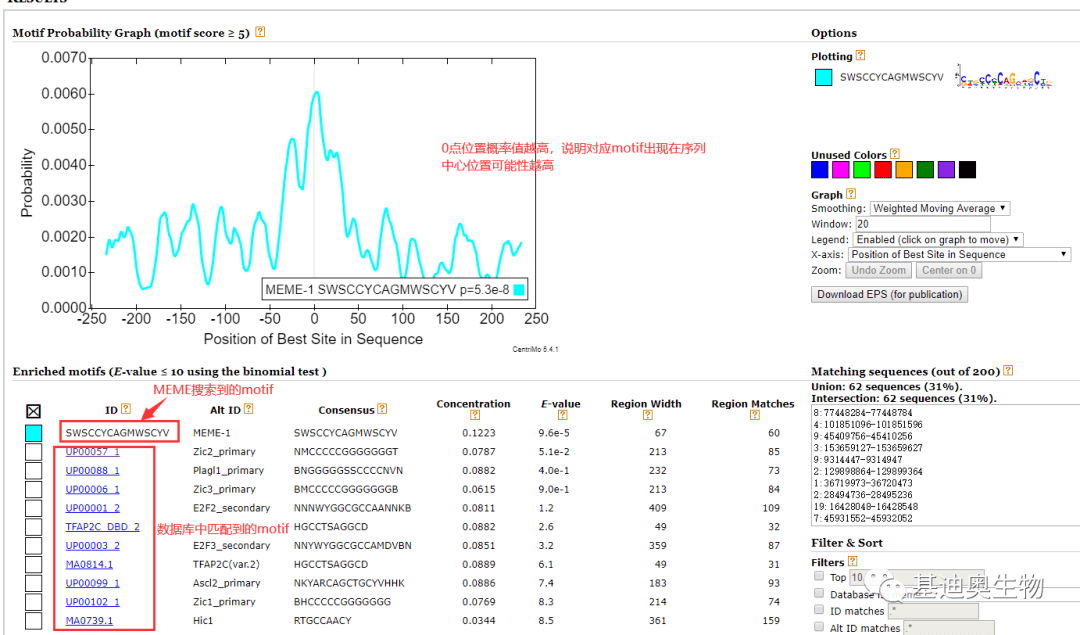The image size is (1080, 635).
Task: Check the E2F2_secondary row checkbox
Action: point(33,508)
